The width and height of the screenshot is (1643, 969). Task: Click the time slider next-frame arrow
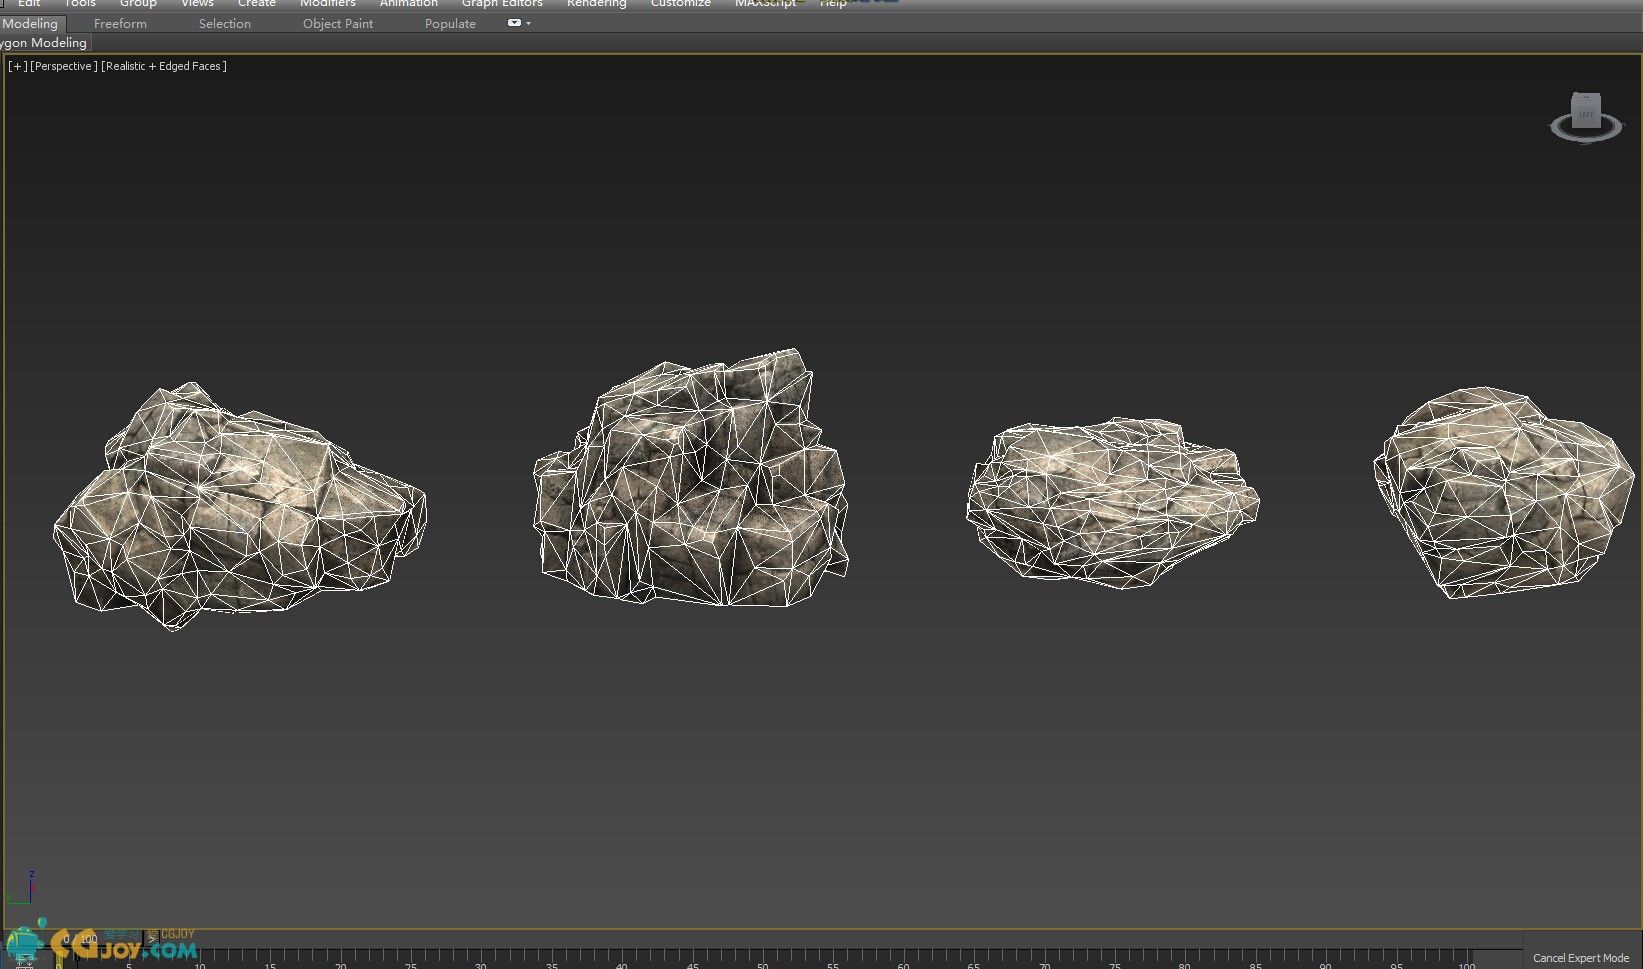click(x=152, y=939)
